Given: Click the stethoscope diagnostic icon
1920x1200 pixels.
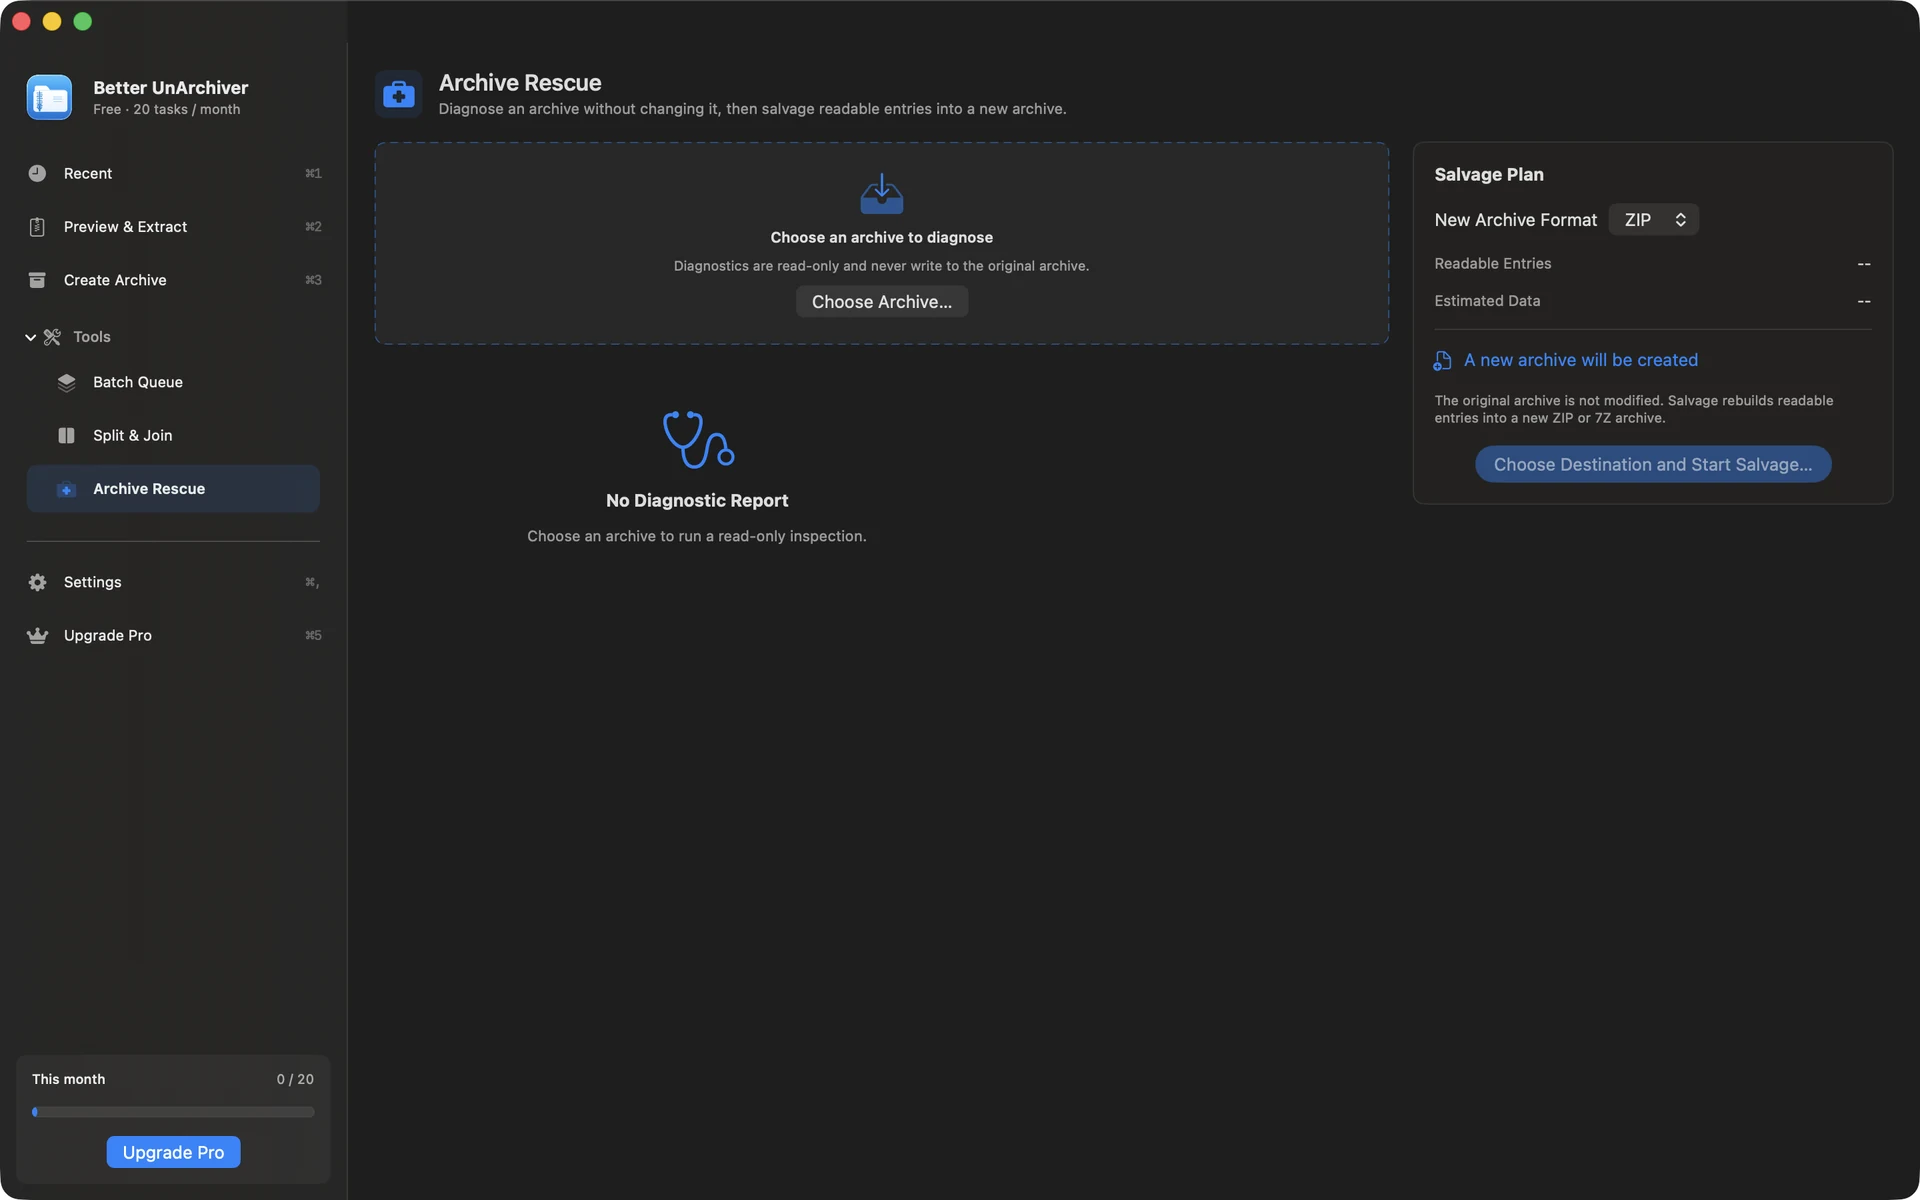Looking at the screenshot, I should tap(698, 439).
